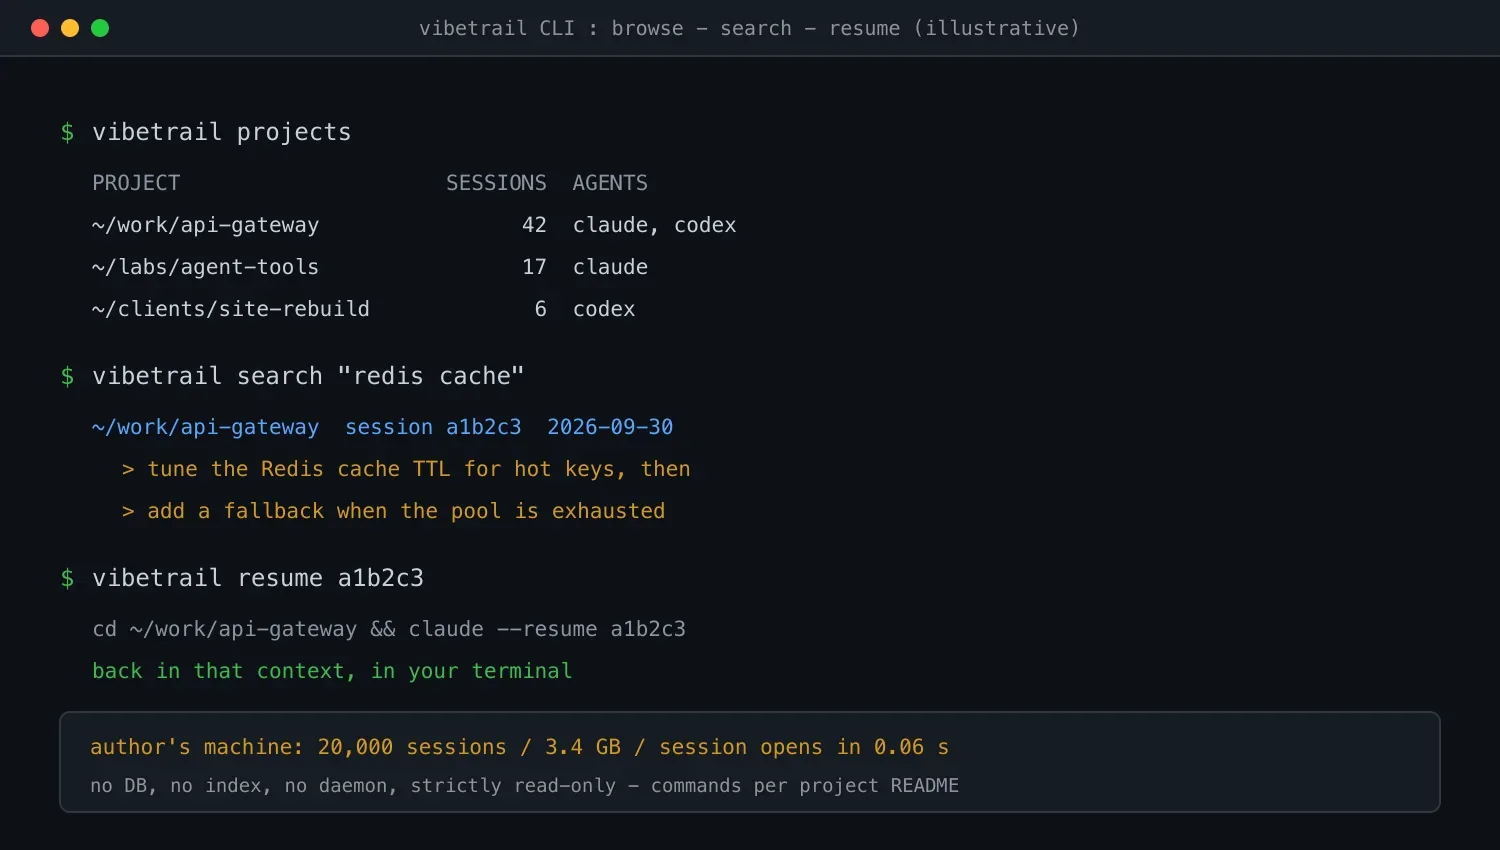This screenshot has height=850, width=1500.
Task: Click 'claude' agent in agent-tools row
Action: coord(610,267)
